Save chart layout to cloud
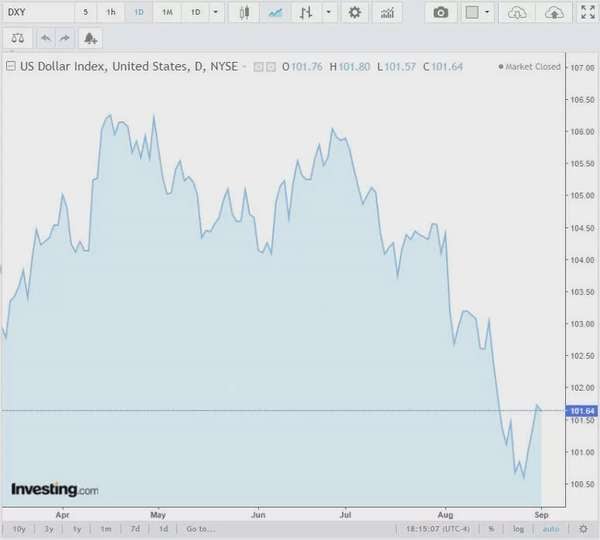This screenshot has width=600, height=540. (554, 13)
